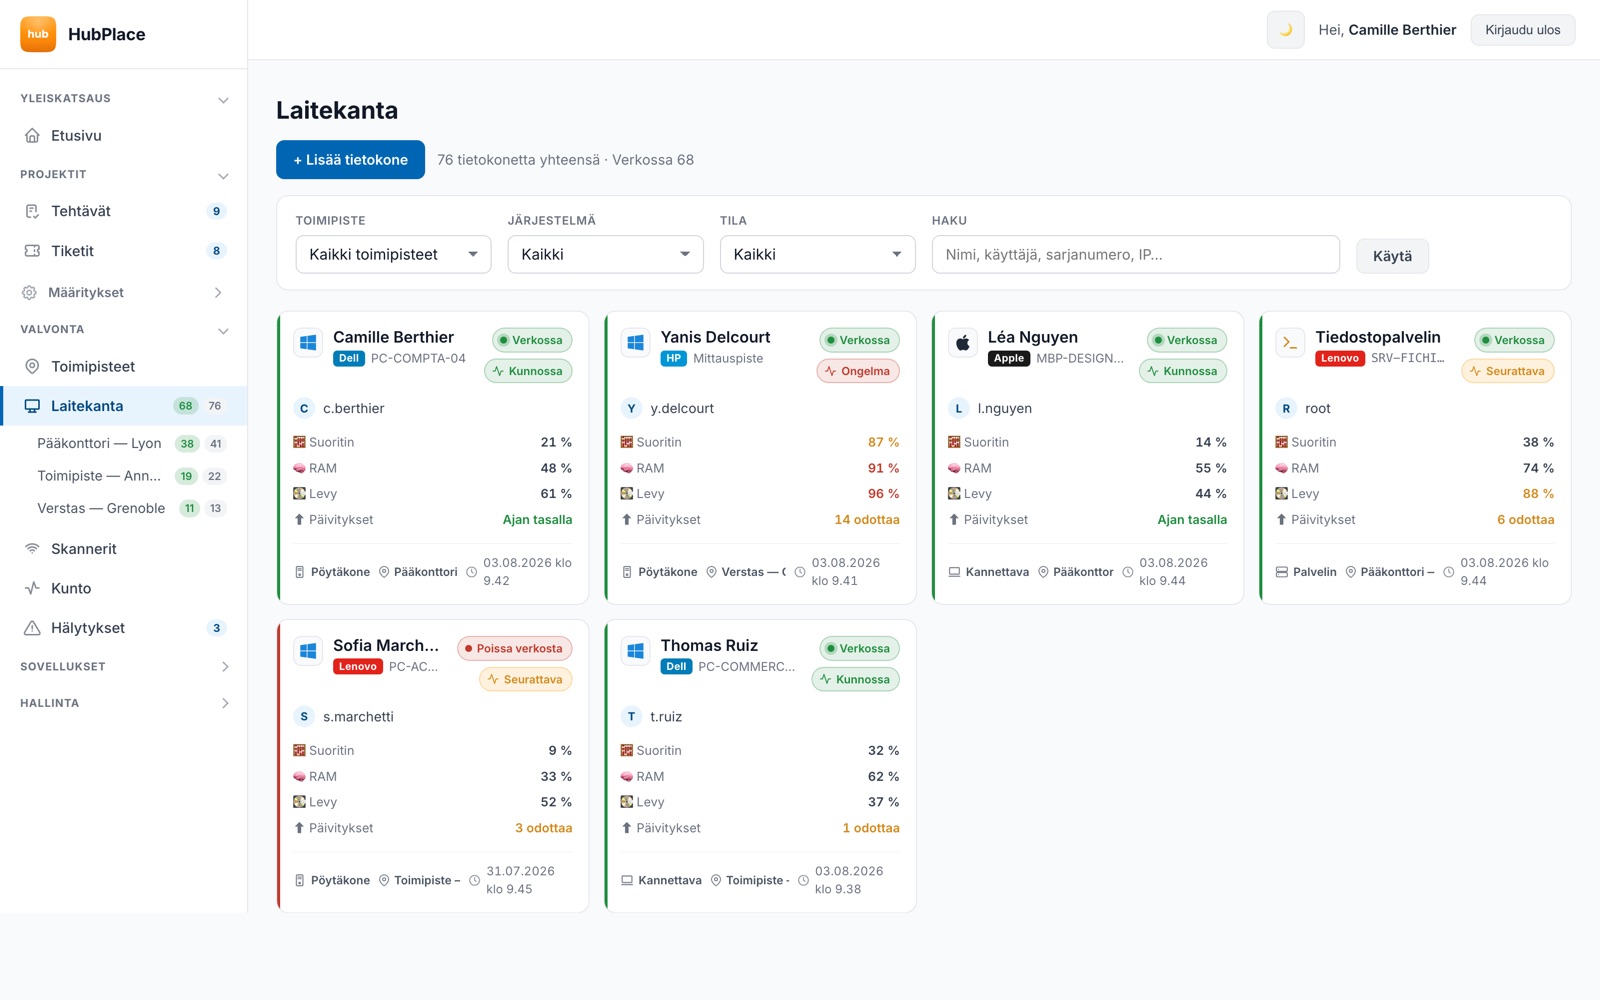This screenshot has width=1600, height=1000.
Task: Open the Léa Nguyen computer name
Action: [x=1033, y=337]
